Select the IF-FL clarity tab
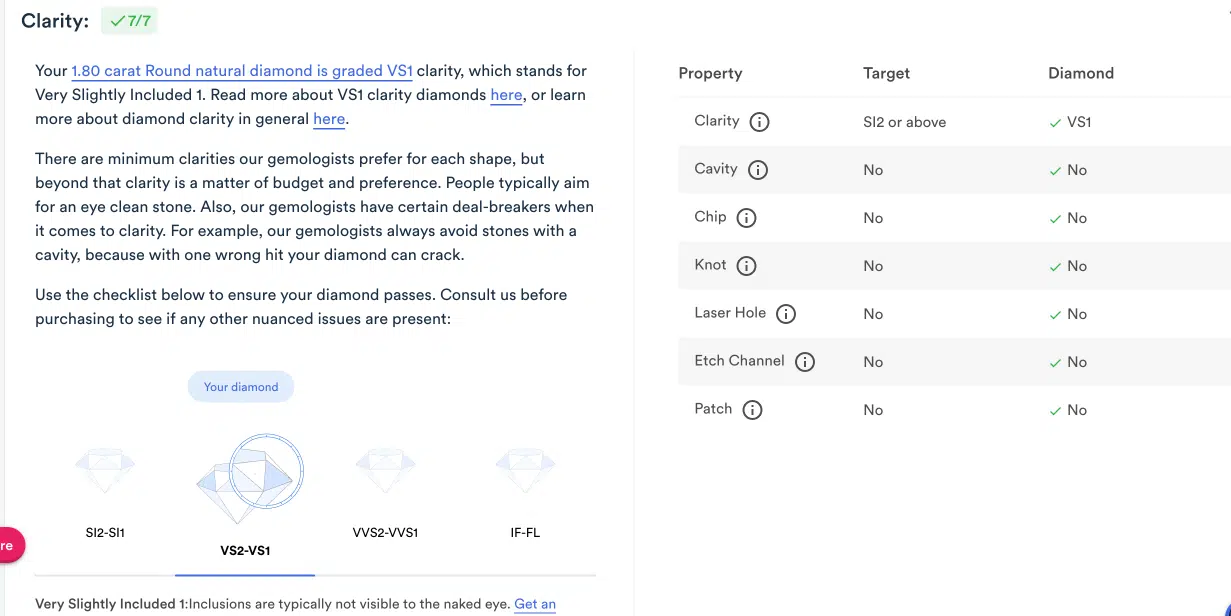1231x616 pixels. (x=525, y=532)
